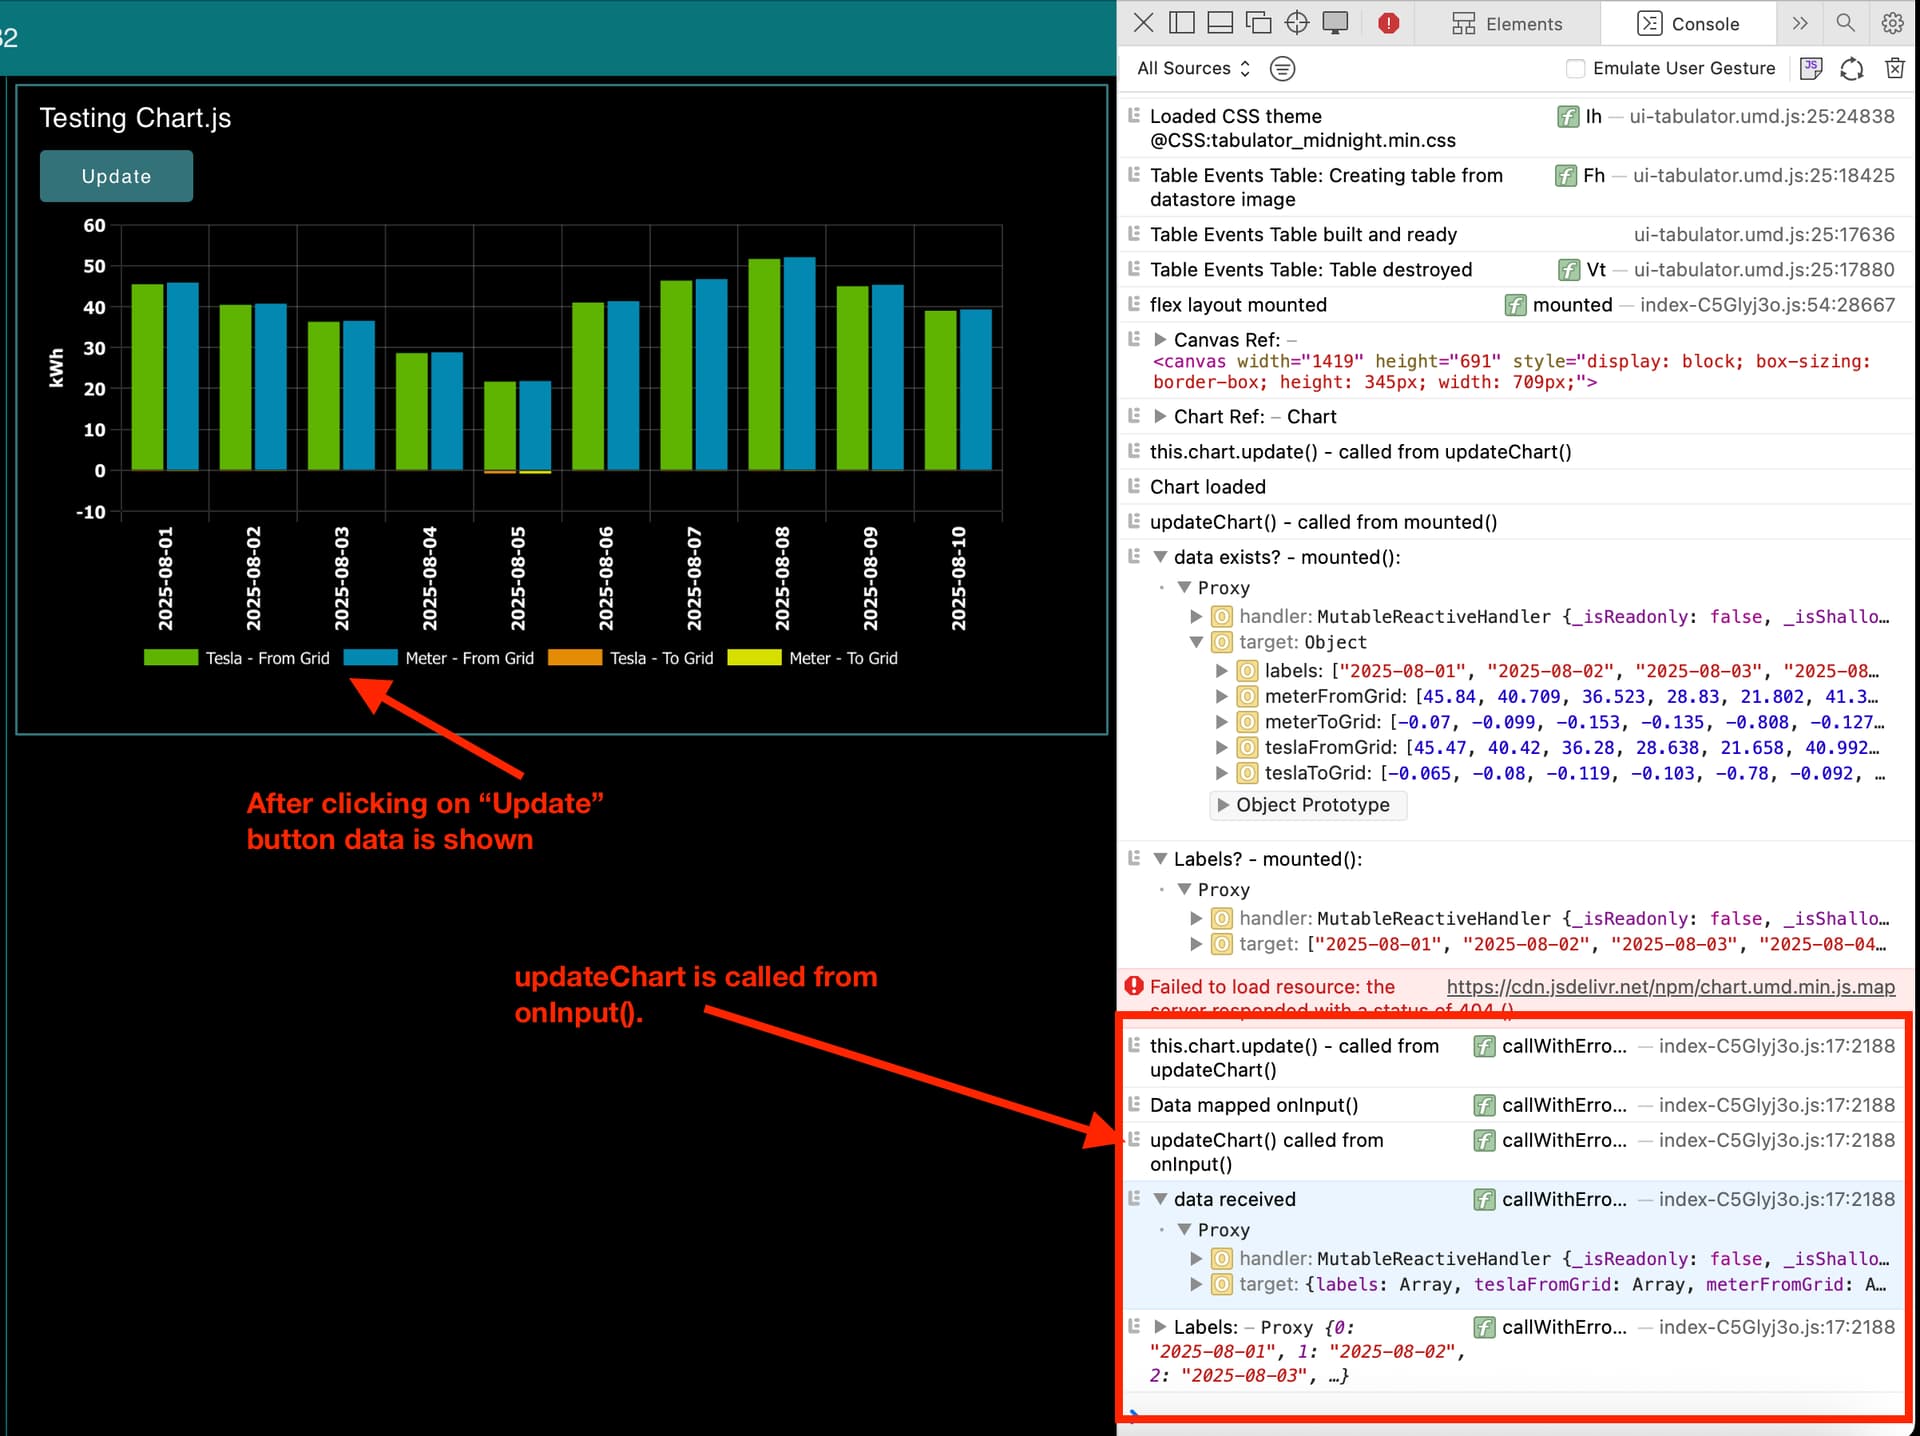Dock inspector to side of window

click(x=1182, y=23)
